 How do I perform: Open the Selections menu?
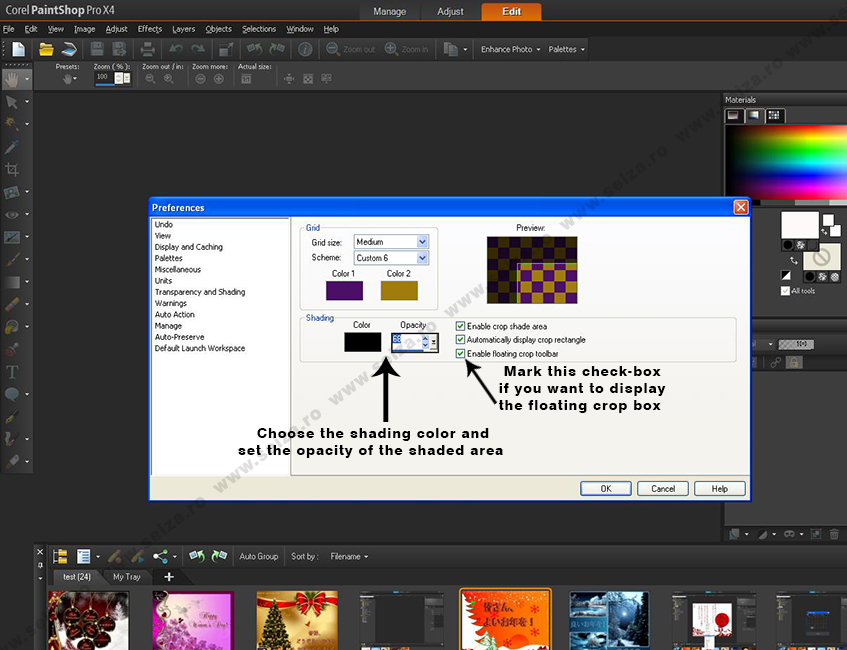259,29
